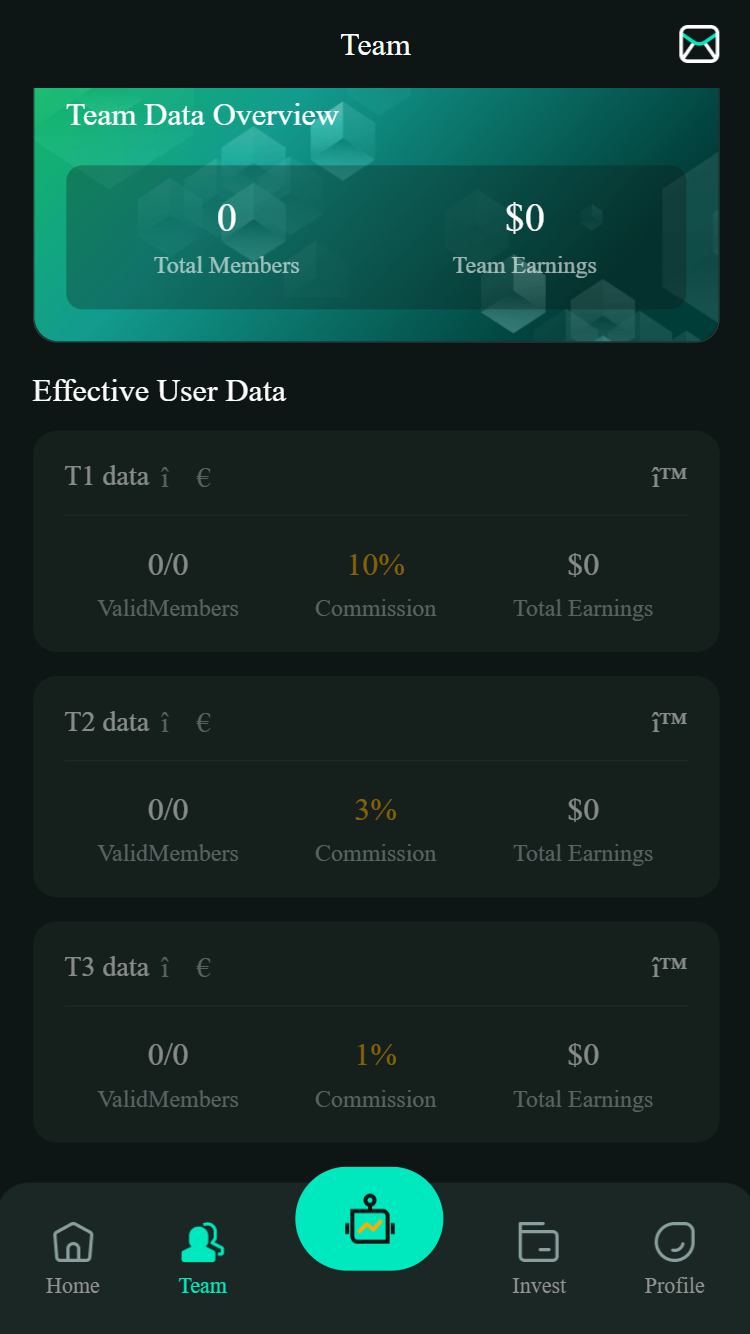Click the T3 1% Commission value
This screenshot has height=1334, width=750.
(x=376, y=1055)
